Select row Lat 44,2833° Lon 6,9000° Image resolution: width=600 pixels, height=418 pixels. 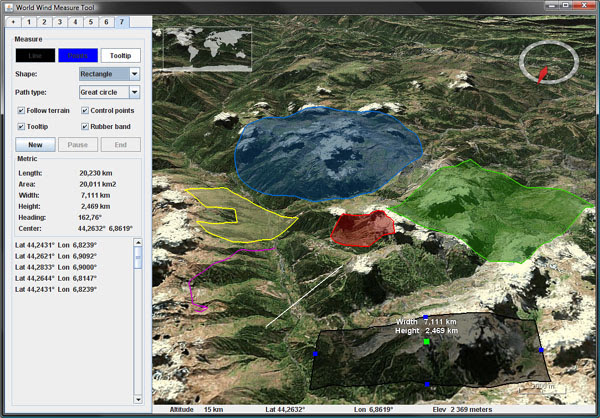click(x=56, y=267)
